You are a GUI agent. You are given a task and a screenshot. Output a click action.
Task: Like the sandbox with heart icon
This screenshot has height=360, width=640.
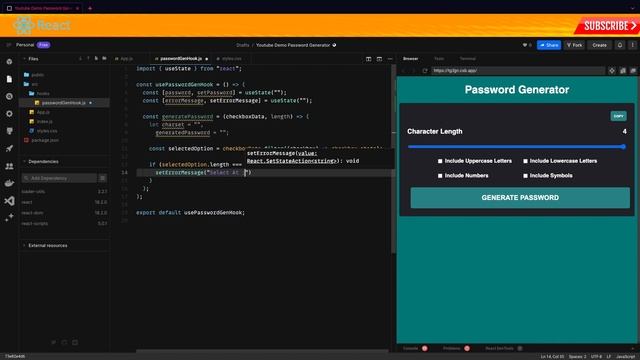pos(525,45)
